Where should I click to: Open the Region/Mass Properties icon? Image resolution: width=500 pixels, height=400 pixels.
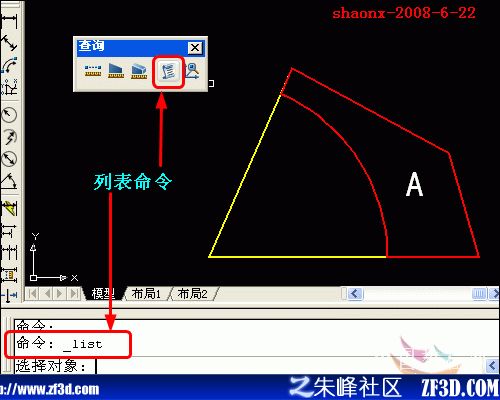[139, 71]
